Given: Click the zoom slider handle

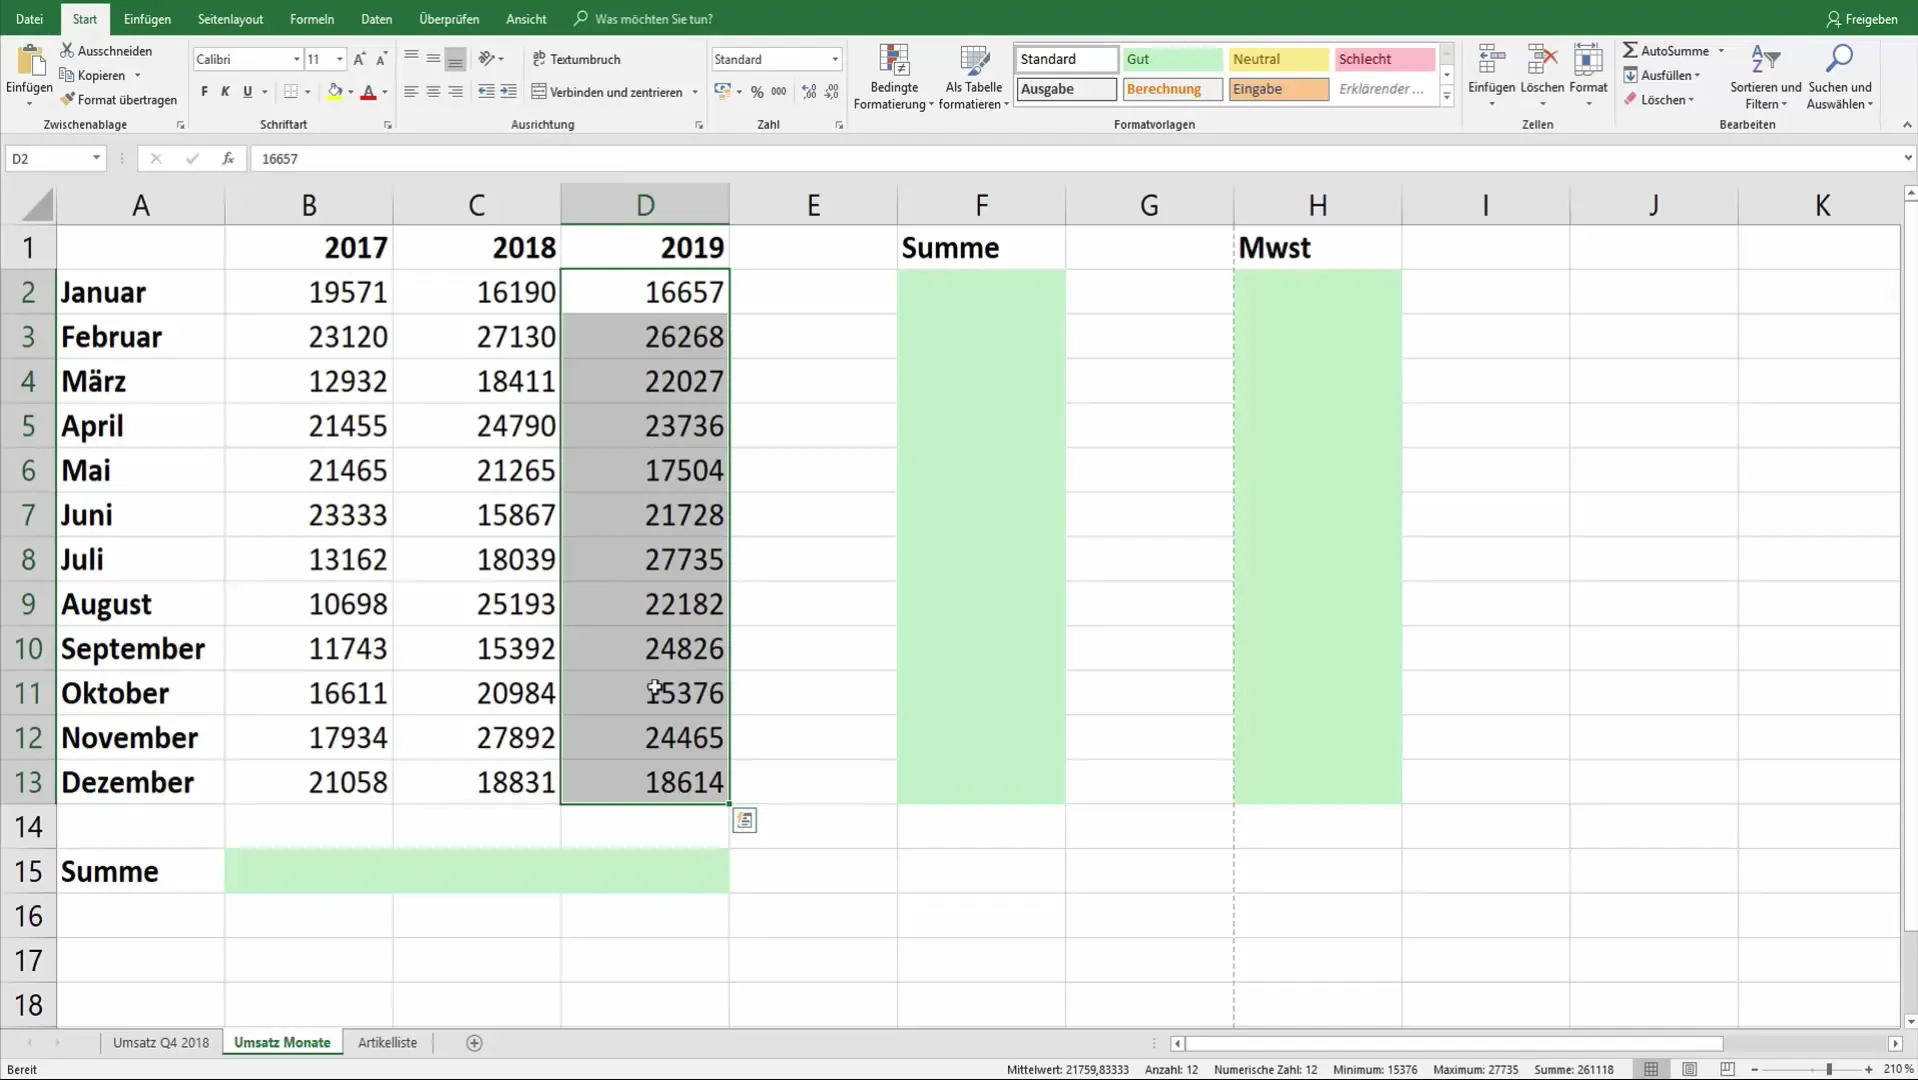Looking at the screenshot, I should (1829, 1069).
